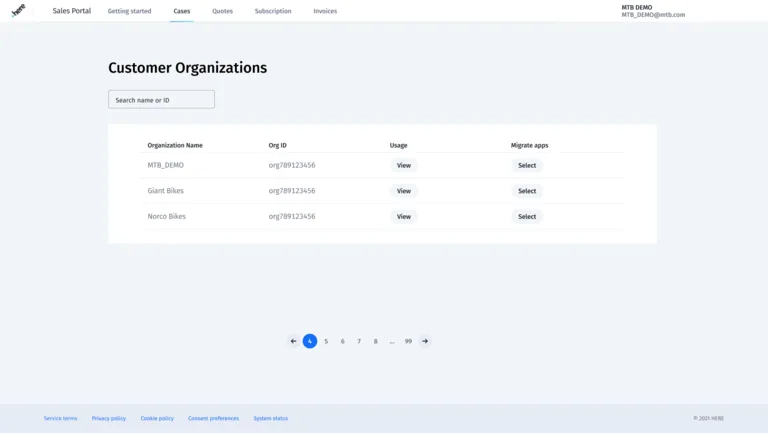The height and width of the screenshot is (433, 768).
Task: Open the Quotes tab
Action: [x=222, y=11]
